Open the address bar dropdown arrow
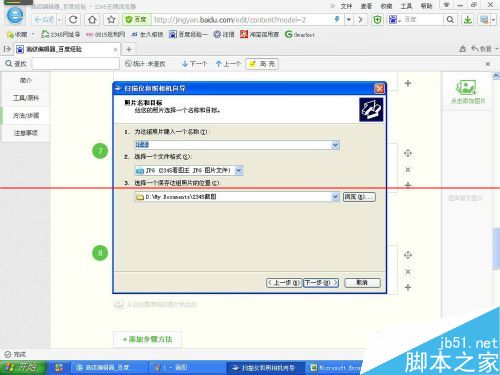This screenshot has height=375, width=500. 349,20
